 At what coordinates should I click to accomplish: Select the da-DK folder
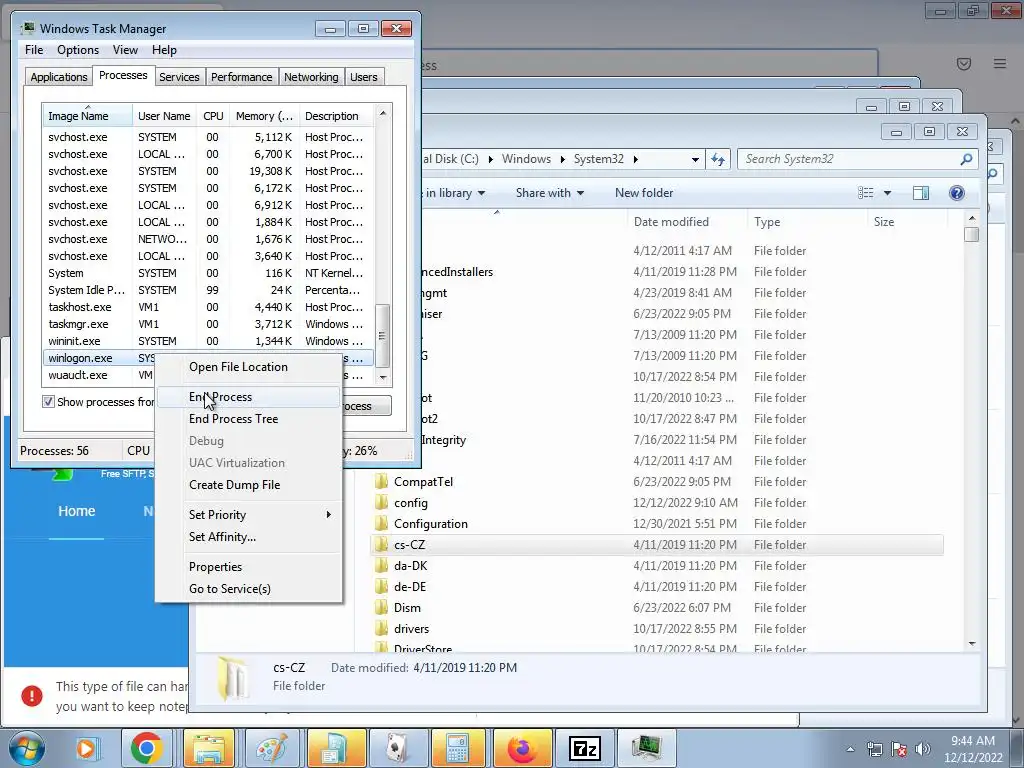[410, 566]
